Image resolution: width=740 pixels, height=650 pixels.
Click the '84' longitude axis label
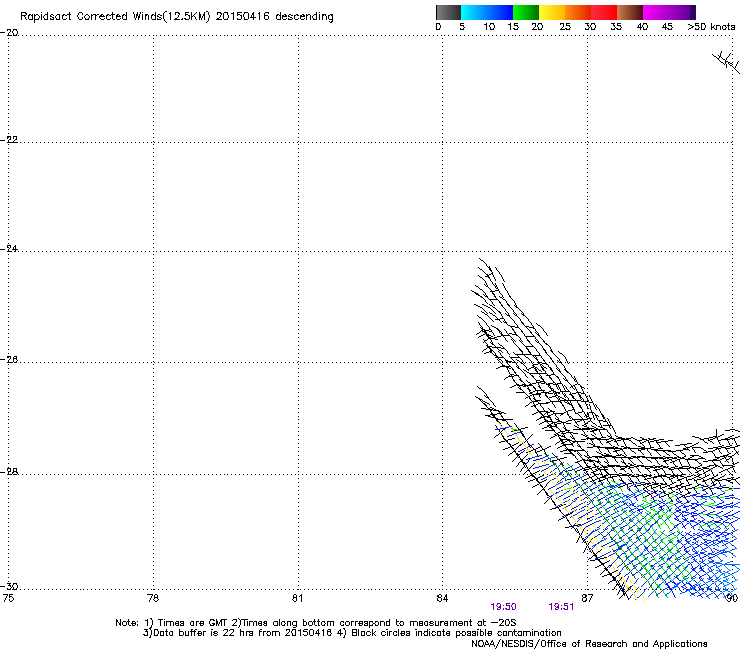442,598
